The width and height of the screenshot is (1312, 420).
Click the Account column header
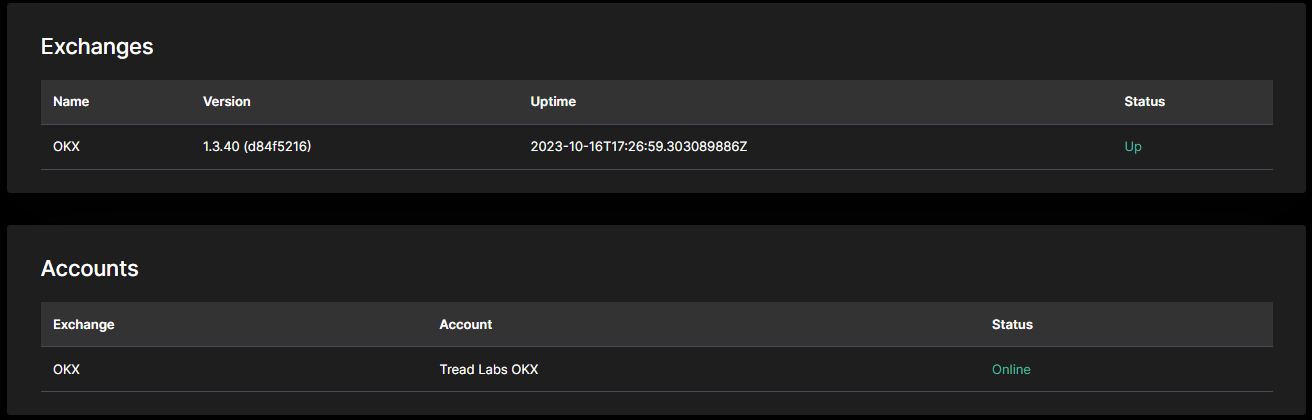pos(465,324)
